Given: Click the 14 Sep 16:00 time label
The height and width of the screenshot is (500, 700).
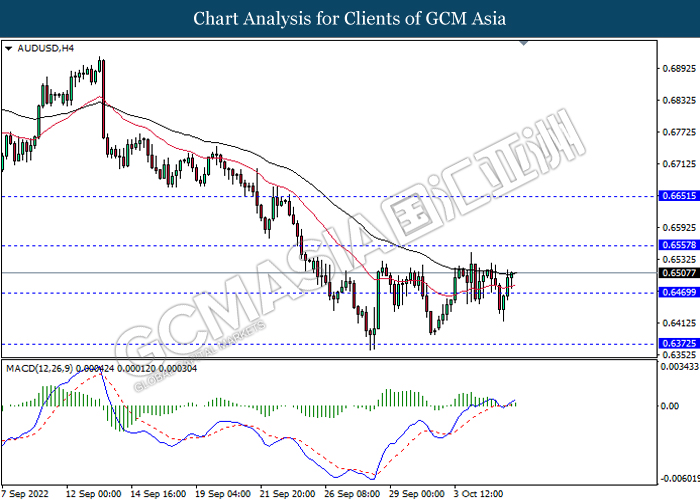Looking at the screenshot, I should click(x=158, y=494).
